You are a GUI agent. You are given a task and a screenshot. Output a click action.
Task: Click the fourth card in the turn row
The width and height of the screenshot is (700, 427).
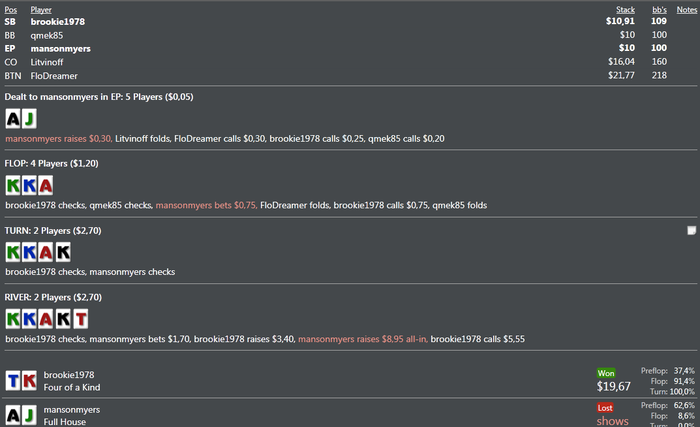(x=63, y=252)
